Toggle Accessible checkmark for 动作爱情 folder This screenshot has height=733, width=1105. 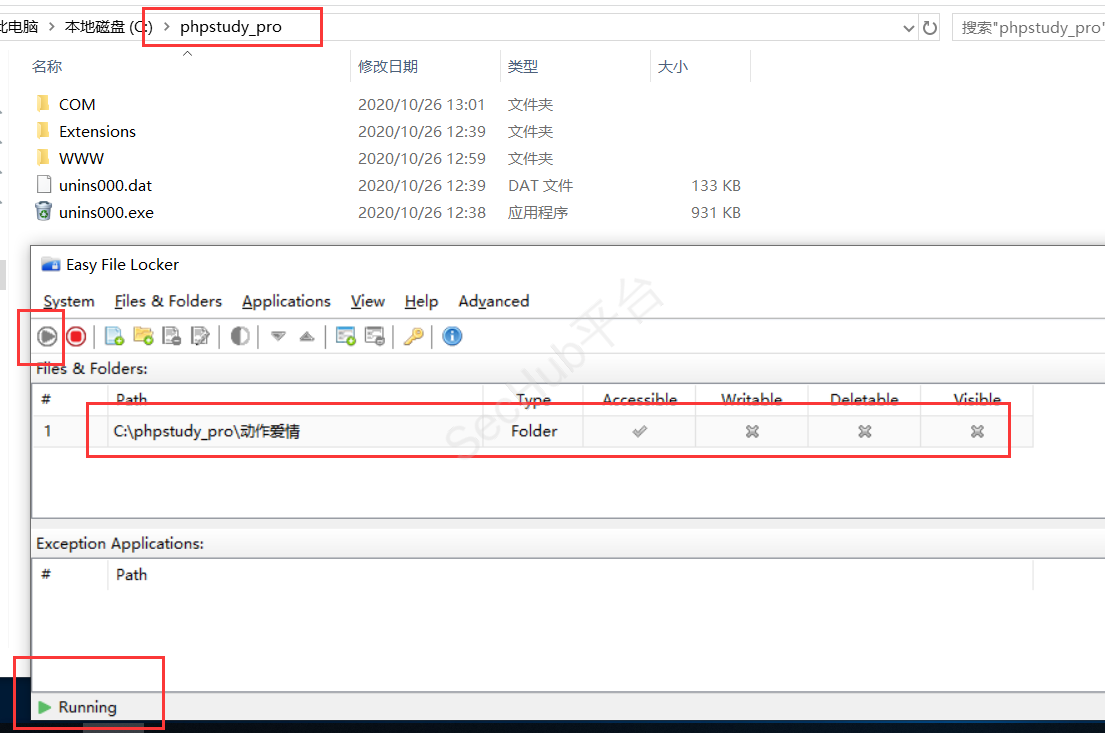tap(639, 431)
